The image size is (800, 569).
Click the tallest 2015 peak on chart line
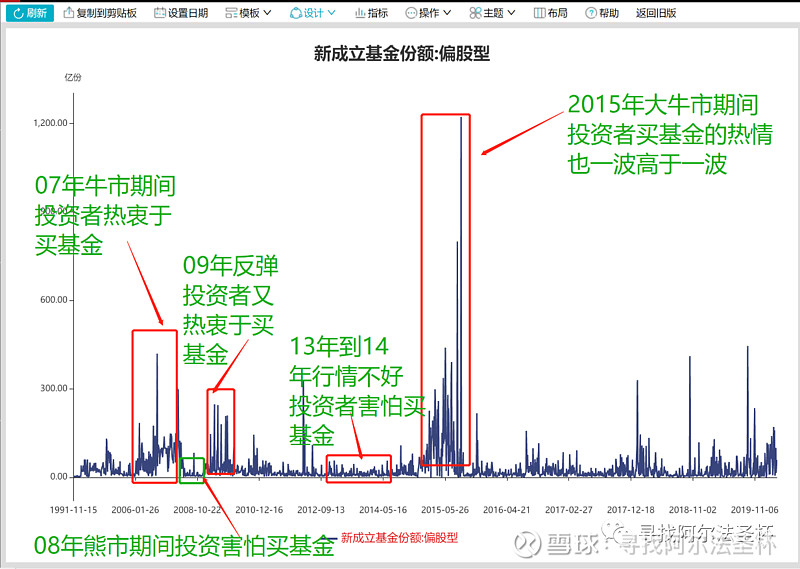[461, 118]
